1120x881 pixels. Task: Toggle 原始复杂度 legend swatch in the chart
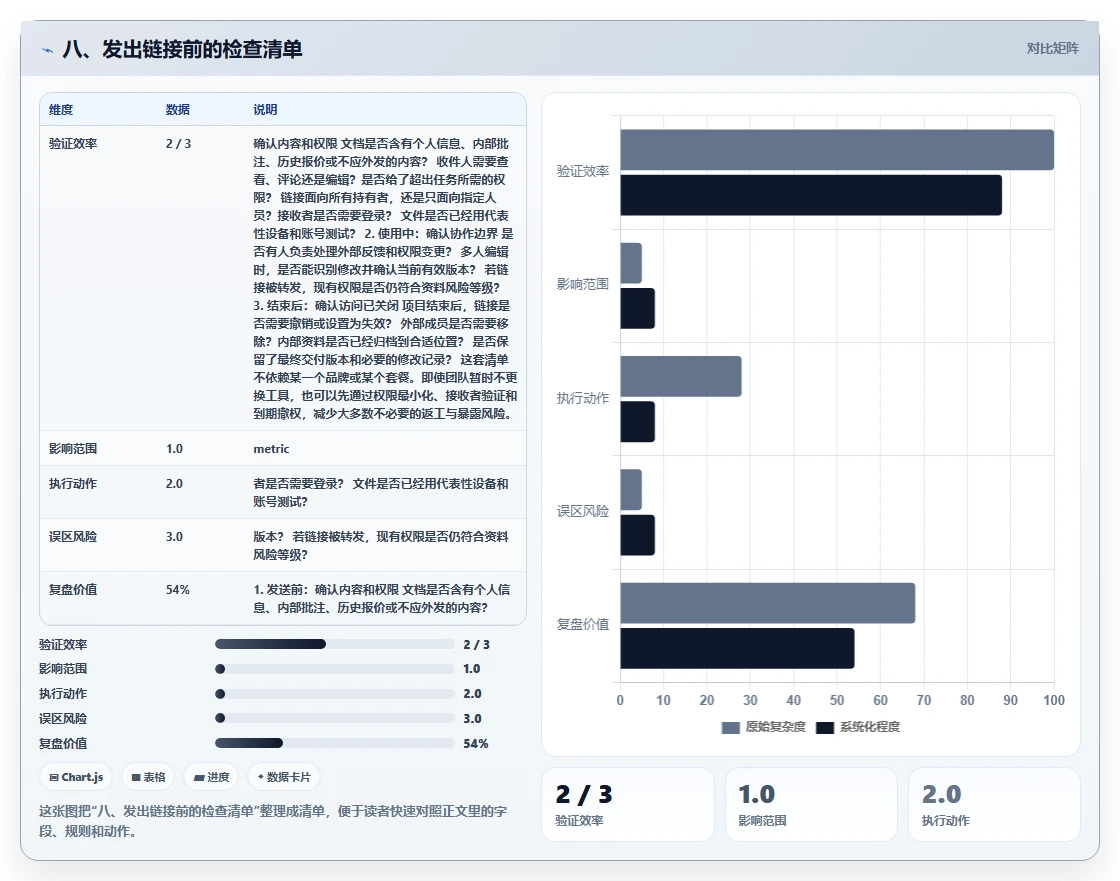730,727
